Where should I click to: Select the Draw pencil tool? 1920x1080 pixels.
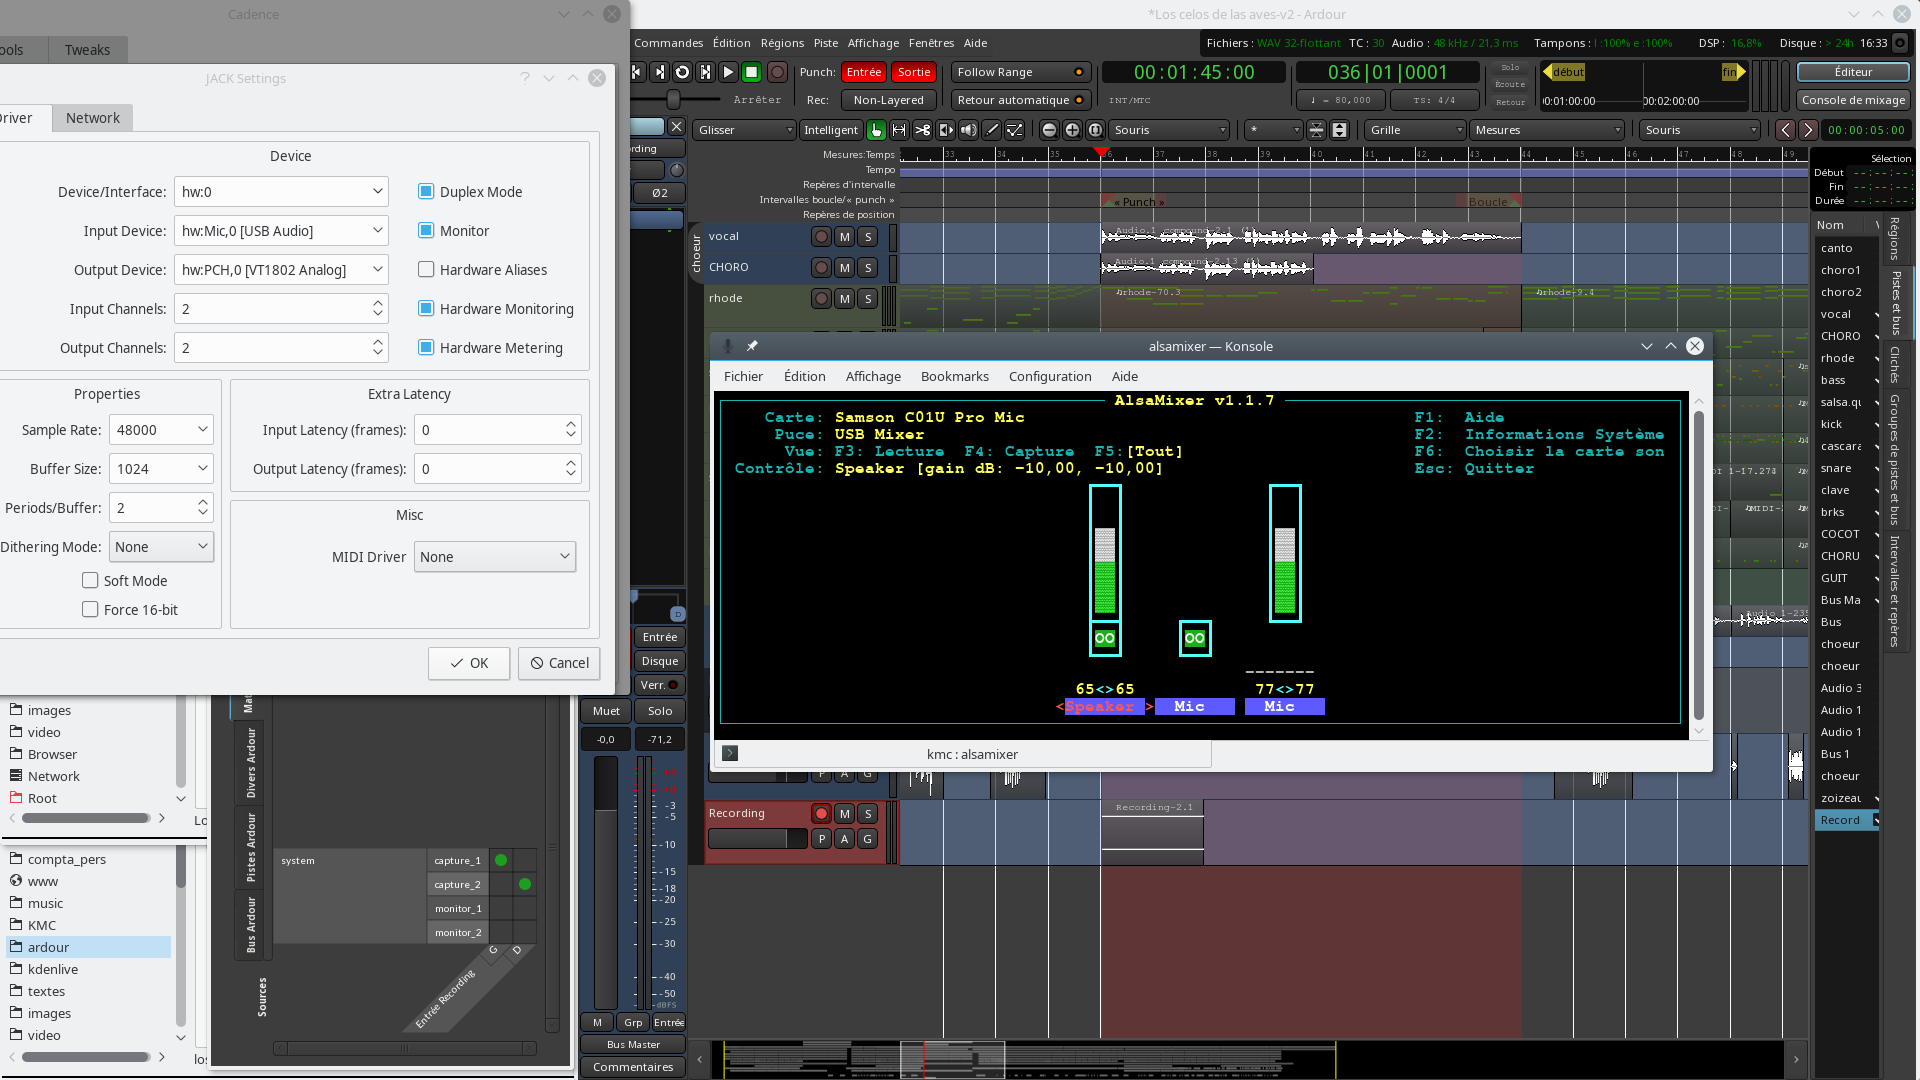pyautogui.click(x=992, y=130)
